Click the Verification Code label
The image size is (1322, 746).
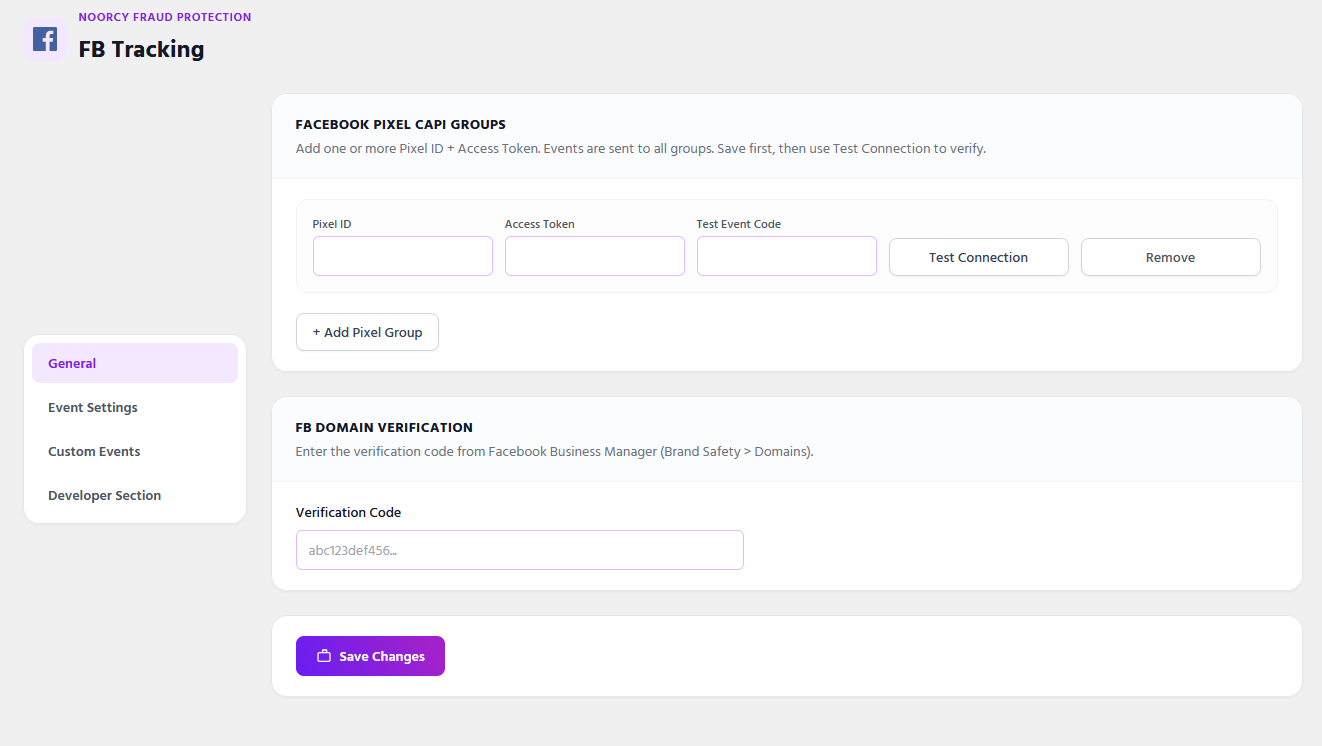pyautogui.click(x=348, y=512)
